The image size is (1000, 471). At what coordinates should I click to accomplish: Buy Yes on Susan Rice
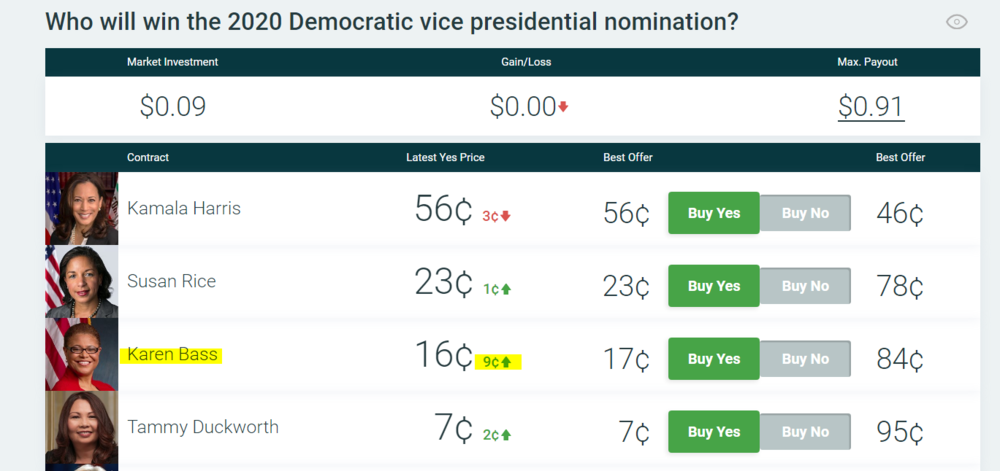click(714, 286)
